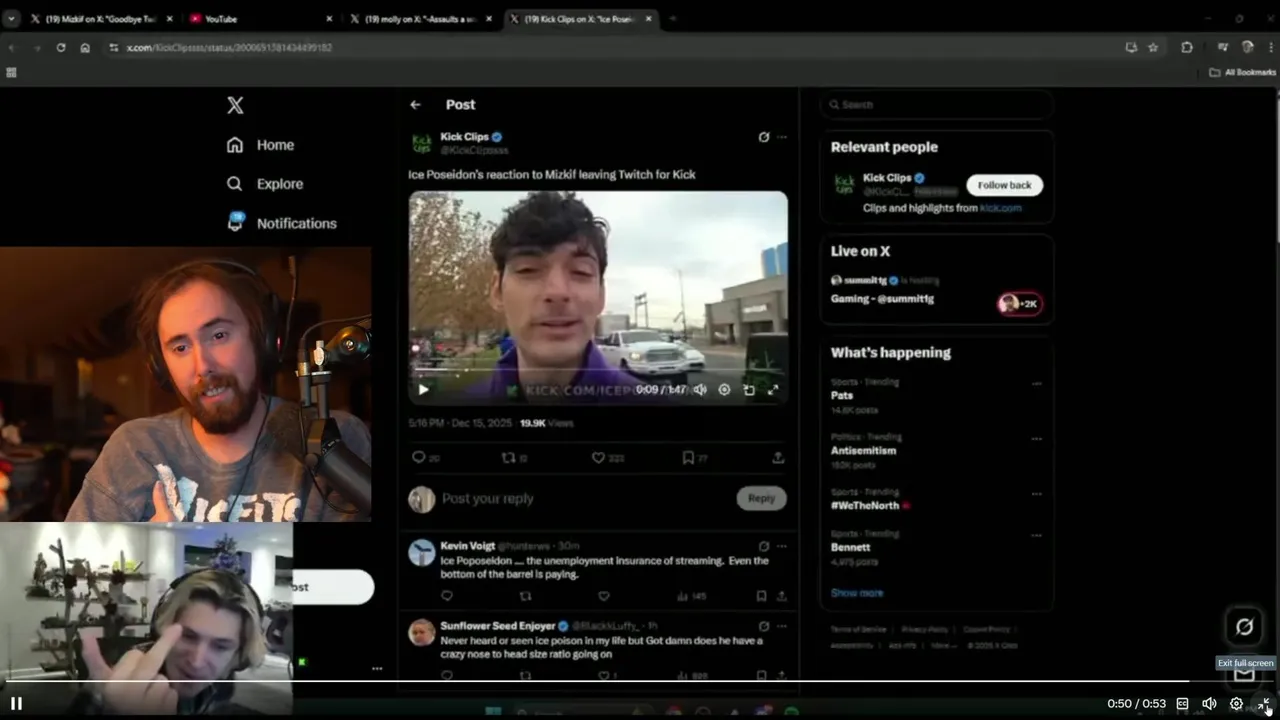The width and height of the screenshot is (1280, 720).
Task: Mute the embedded tweet video
Action: (x=700, y=390)
